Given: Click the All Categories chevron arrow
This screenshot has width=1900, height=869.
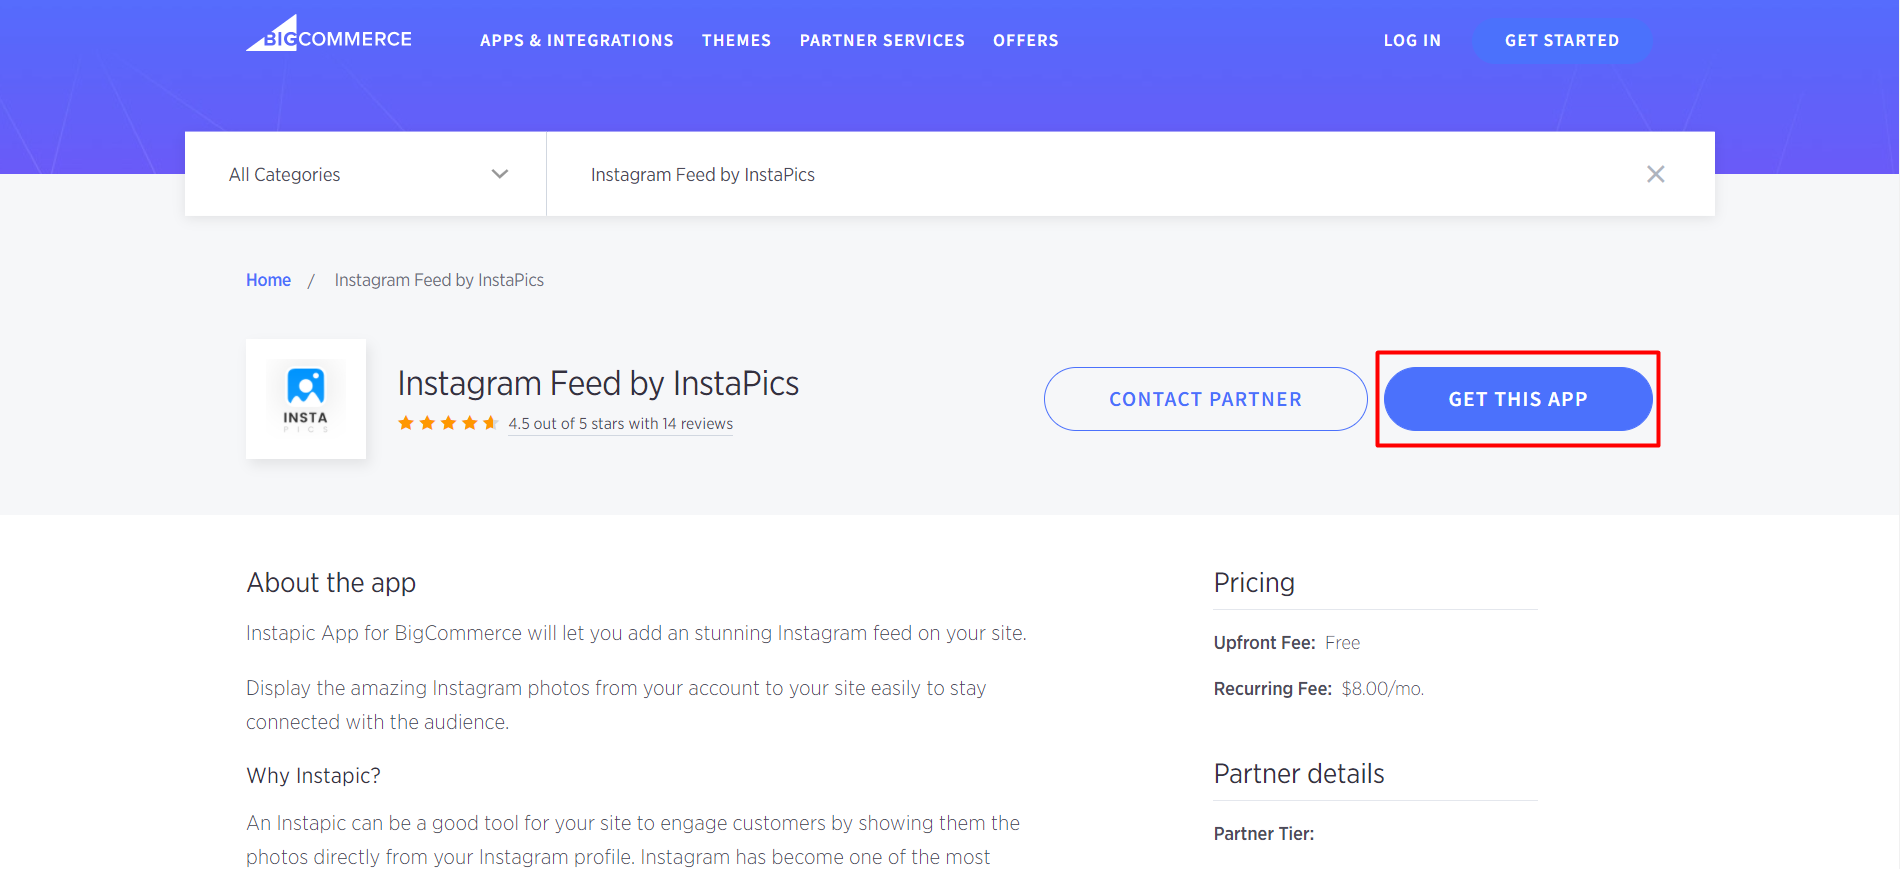Looking at the screenshot, I should click(x=500, y=174).
